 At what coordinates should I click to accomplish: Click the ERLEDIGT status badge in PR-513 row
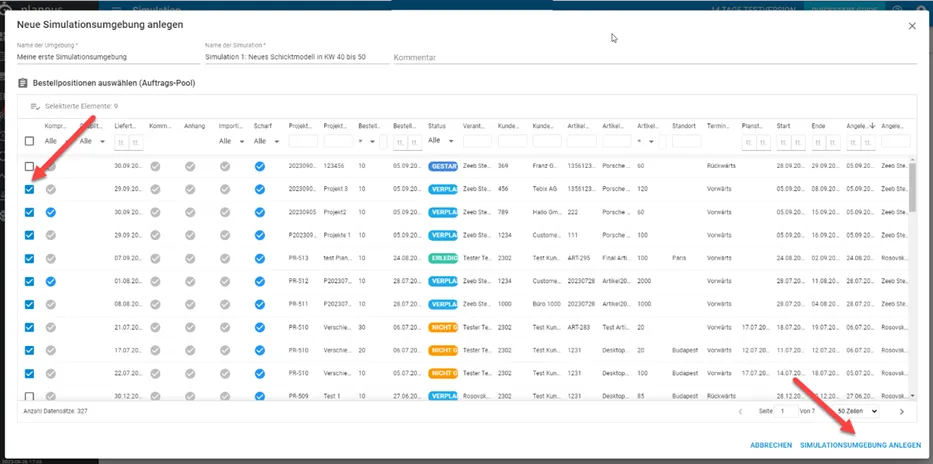pos(443,258)
